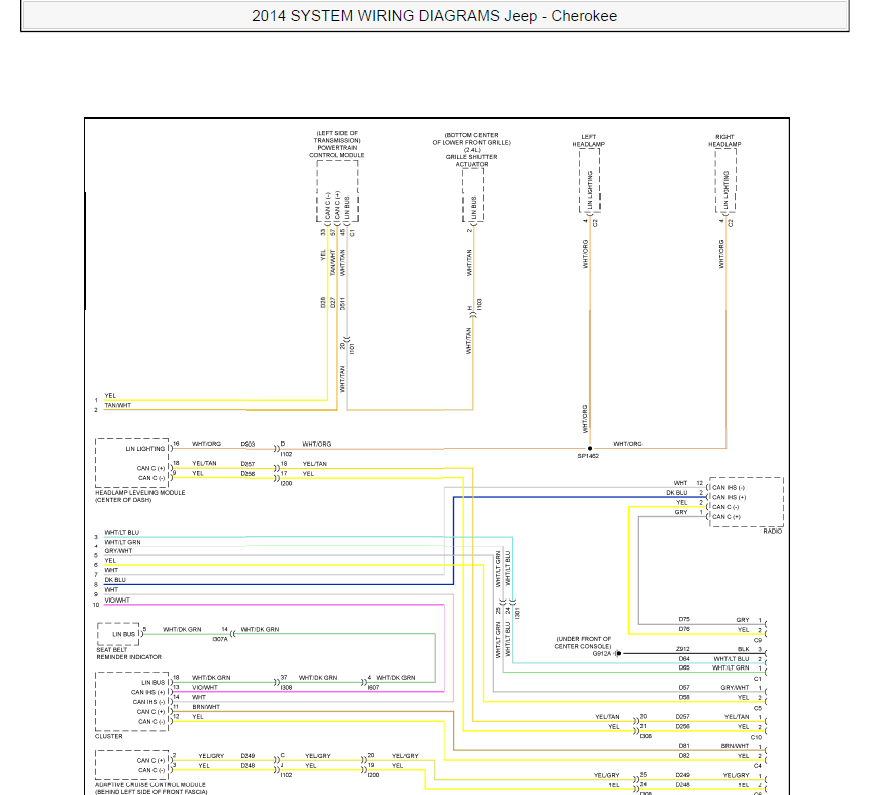Click the Z912 circuit label
The width and height of the screenshot is (872, 795).
[x=683, y=649]
